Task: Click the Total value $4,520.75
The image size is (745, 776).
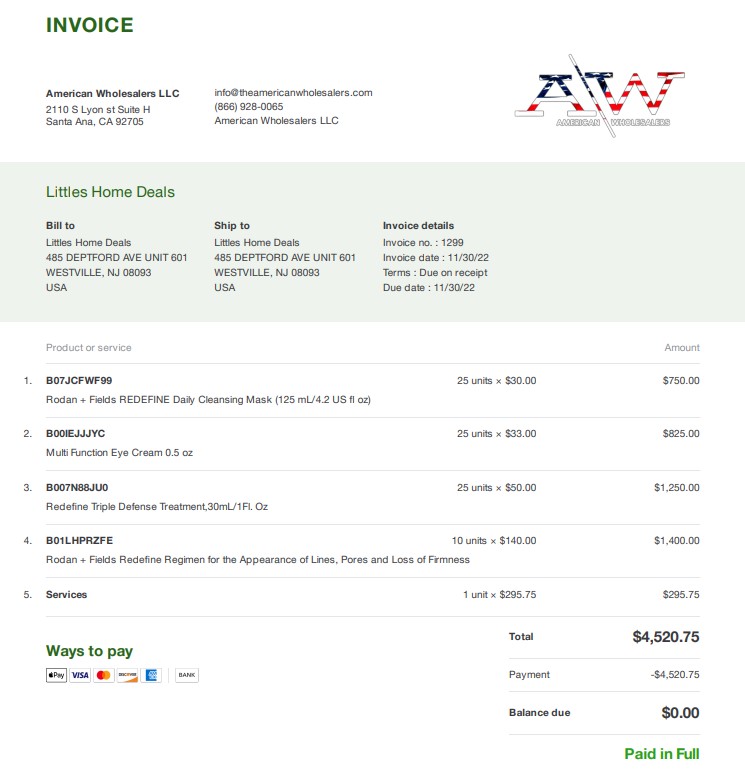Action: coord(666,636)
